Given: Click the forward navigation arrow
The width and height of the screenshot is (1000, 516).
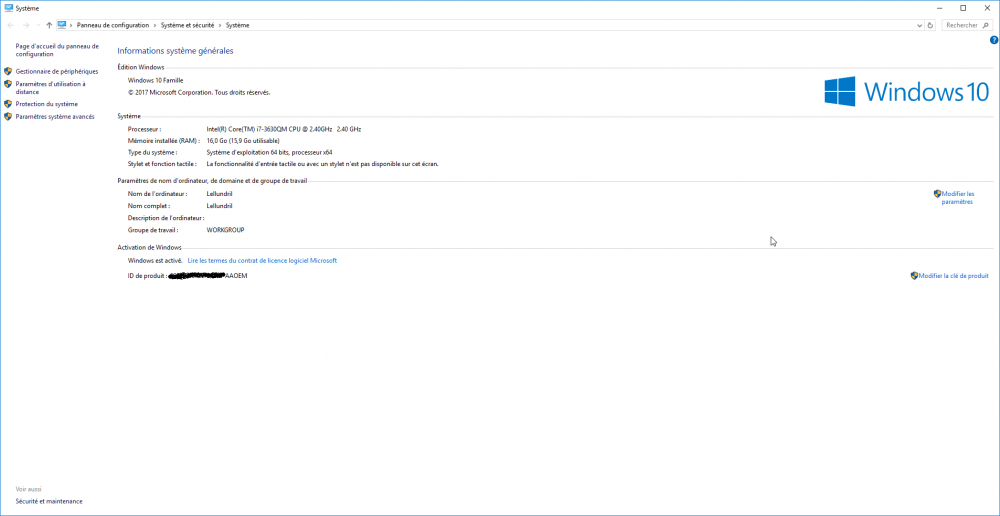Looking at the screenshot, I should (x=26, y=25).
